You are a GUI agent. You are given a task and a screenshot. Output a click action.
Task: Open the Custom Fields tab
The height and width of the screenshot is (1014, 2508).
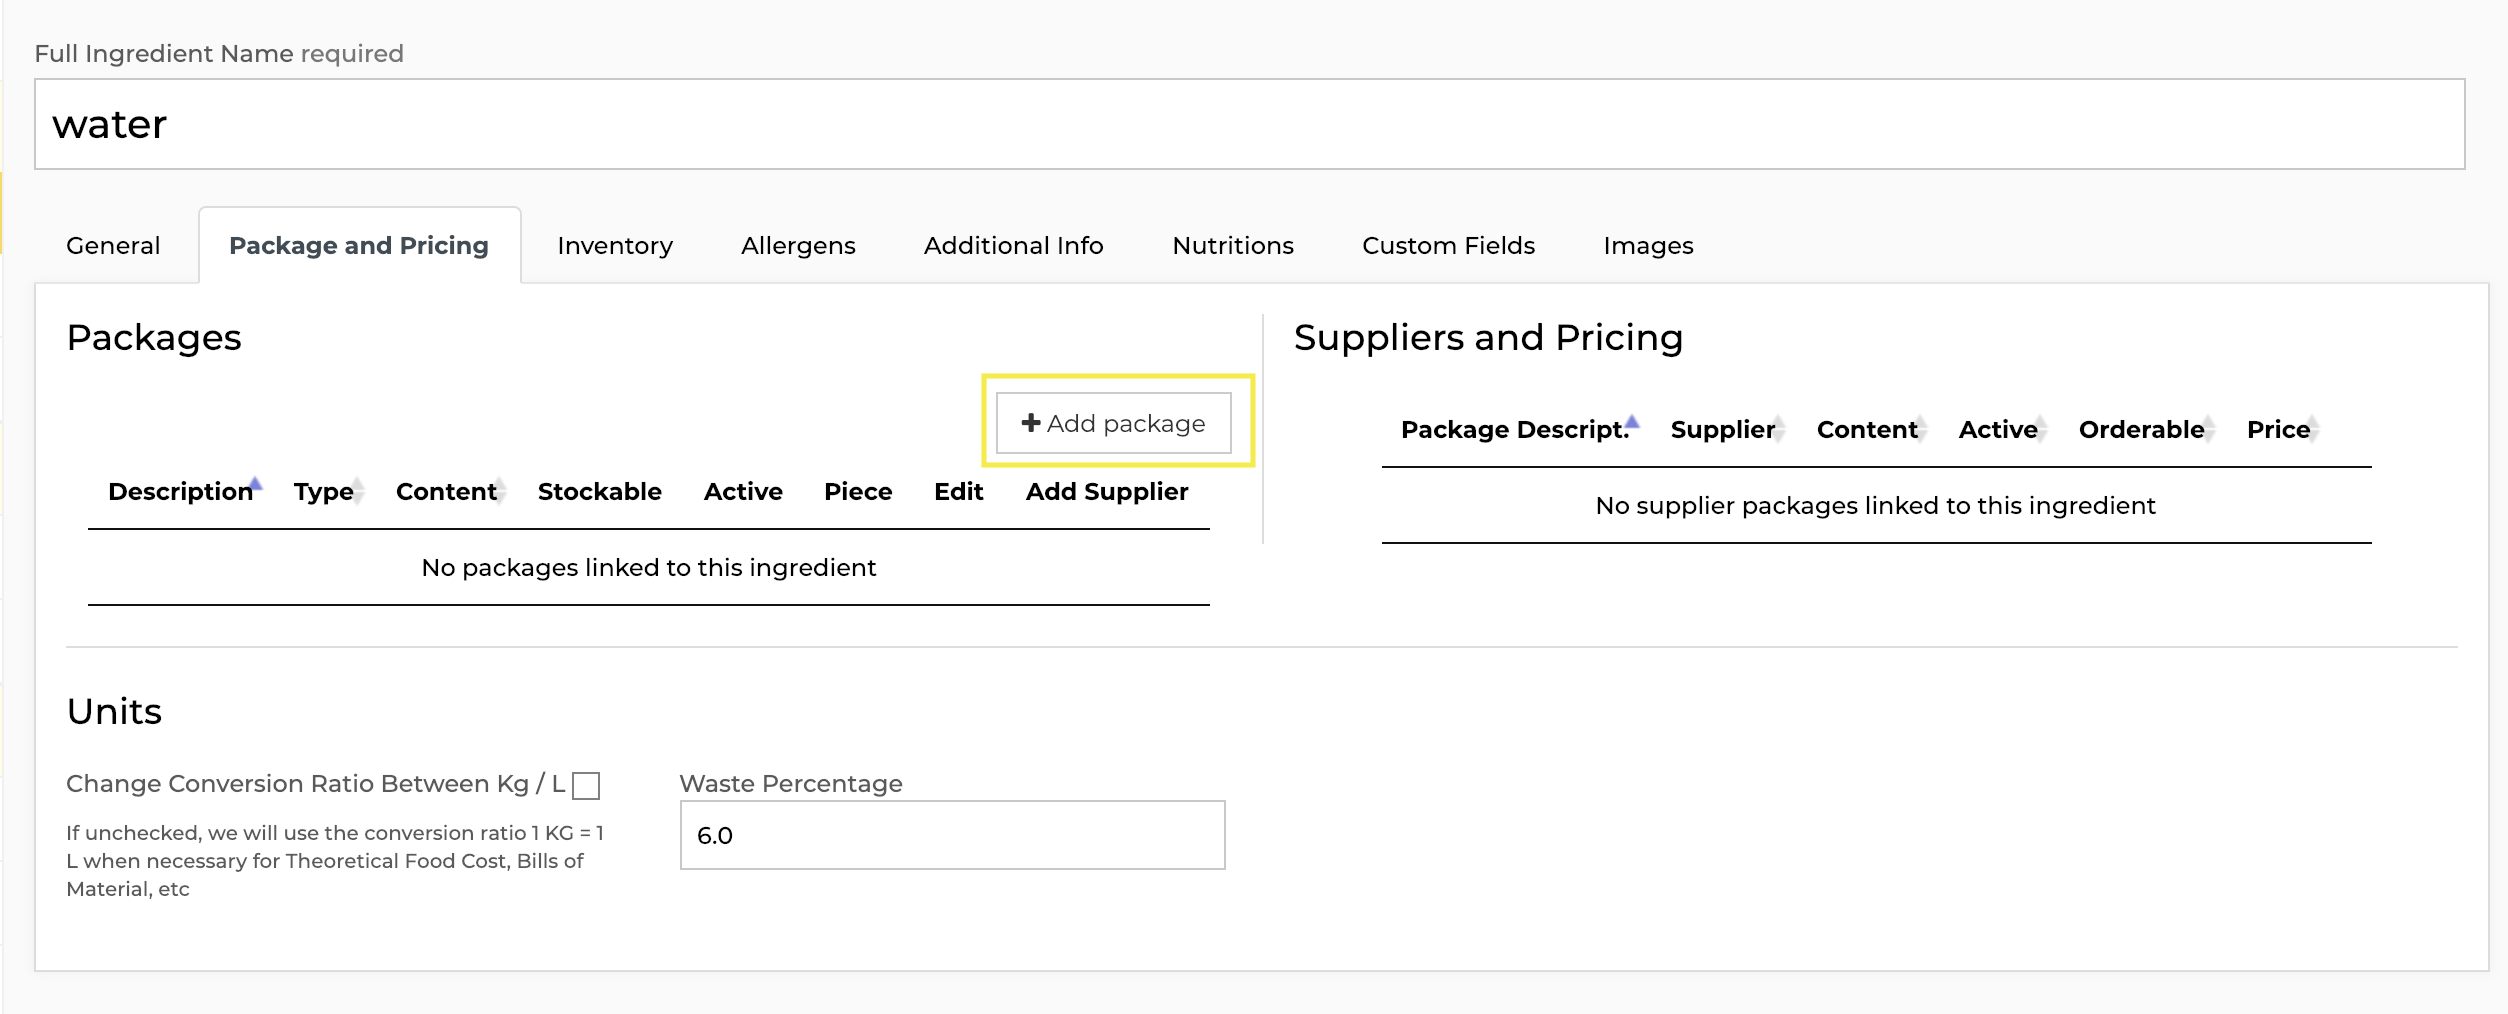pos(1448,245)
